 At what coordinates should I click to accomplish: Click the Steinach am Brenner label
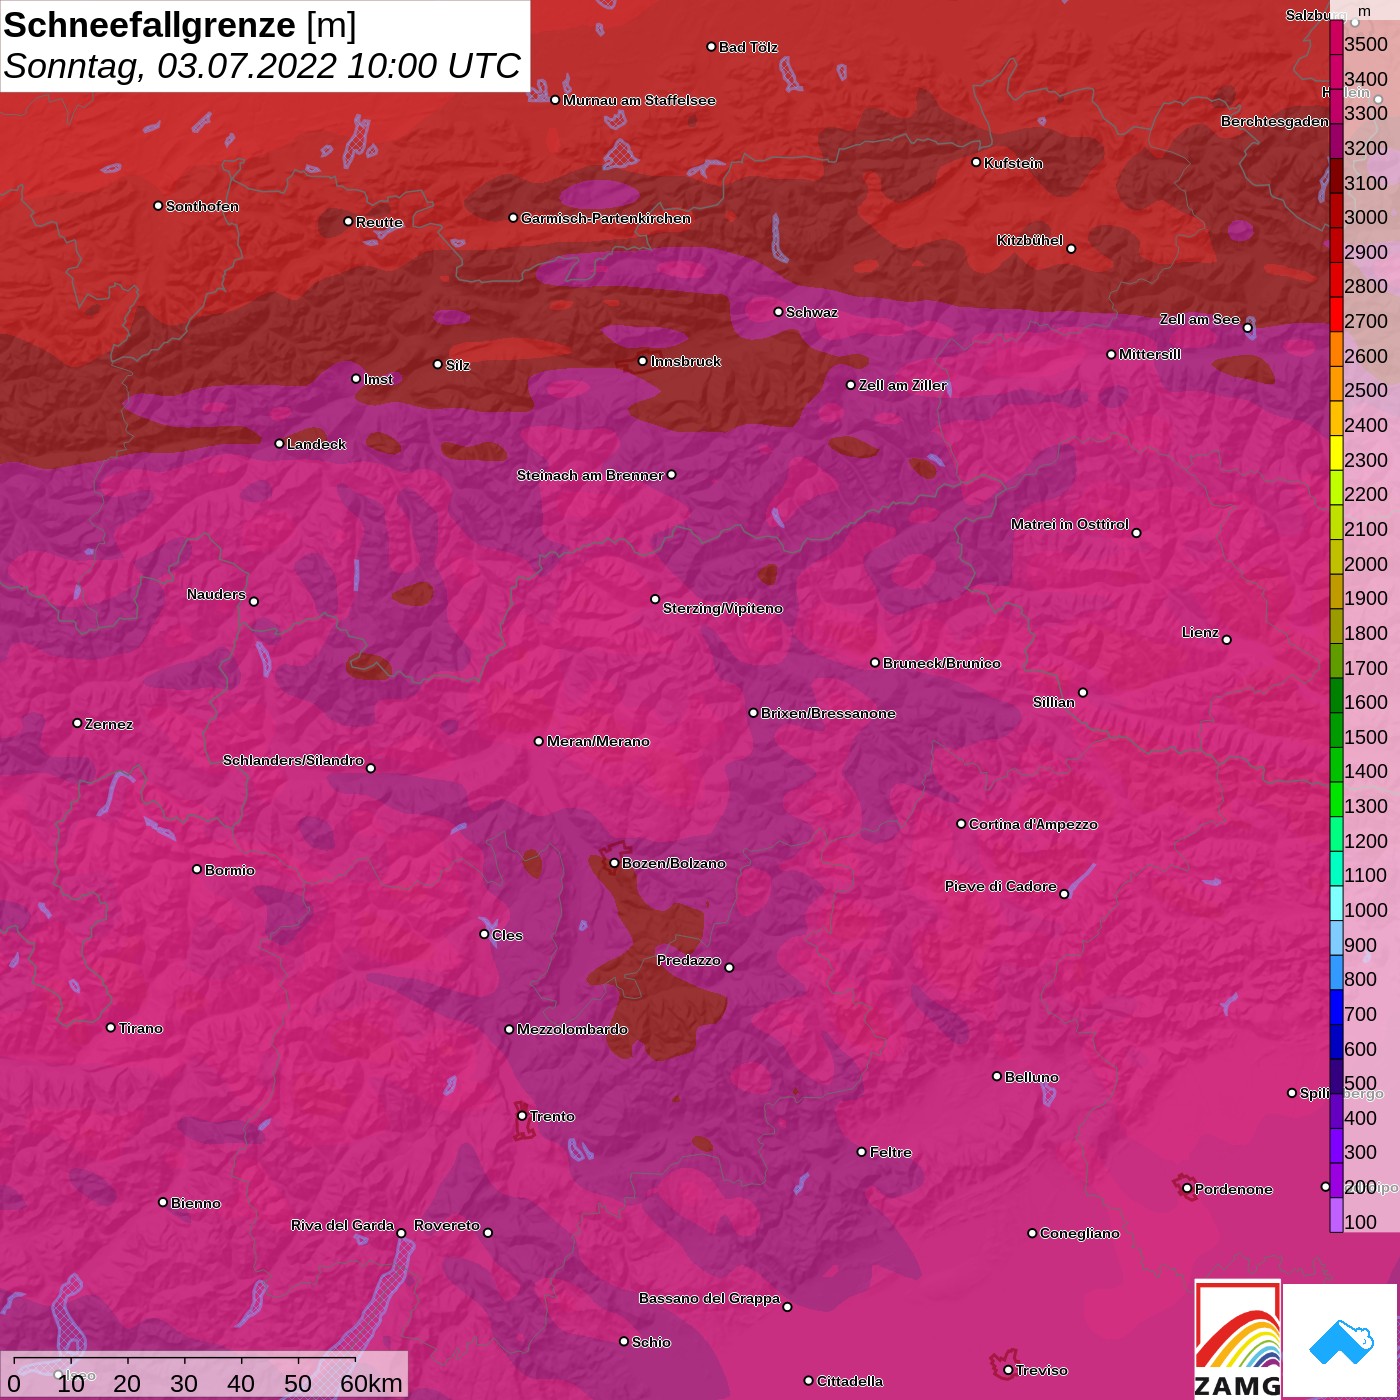(590, 475)
